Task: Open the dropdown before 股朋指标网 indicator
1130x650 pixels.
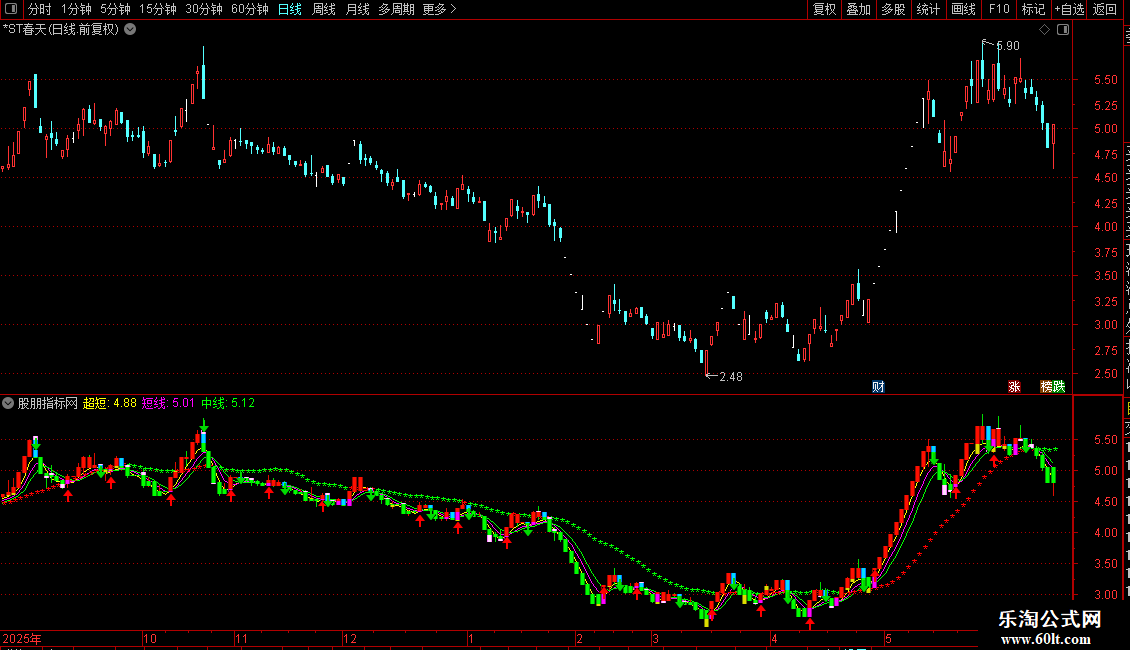Action: point(8,404)
